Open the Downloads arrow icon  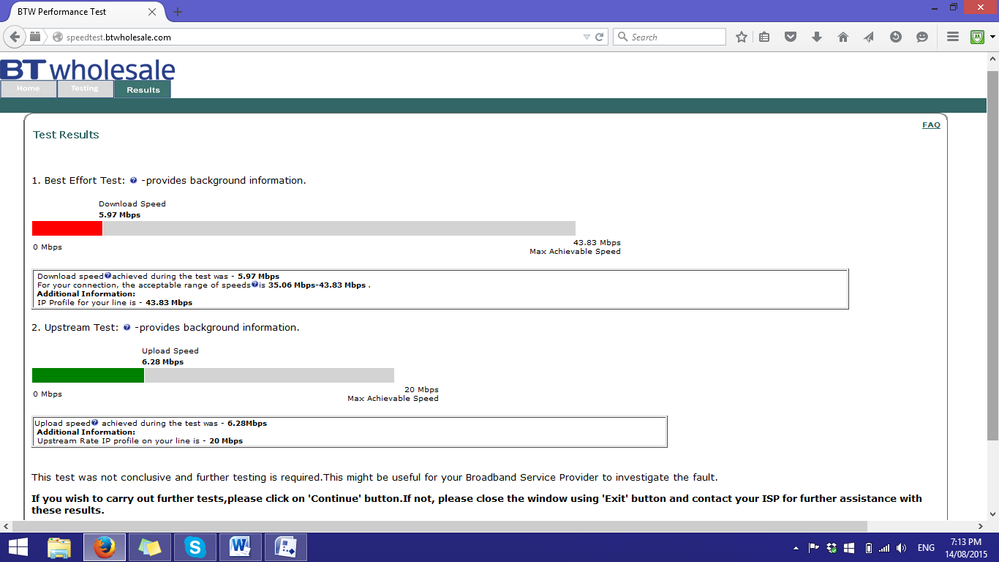(816, 37)
